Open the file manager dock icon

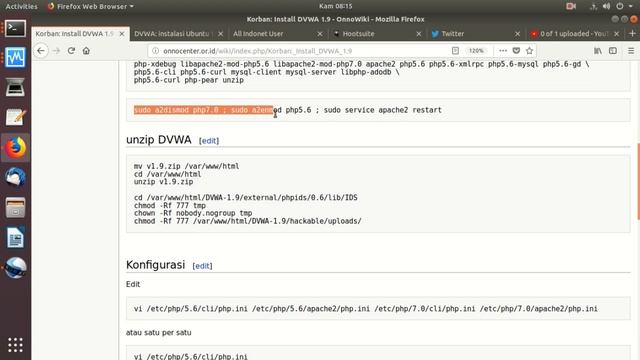pos(15,208)
